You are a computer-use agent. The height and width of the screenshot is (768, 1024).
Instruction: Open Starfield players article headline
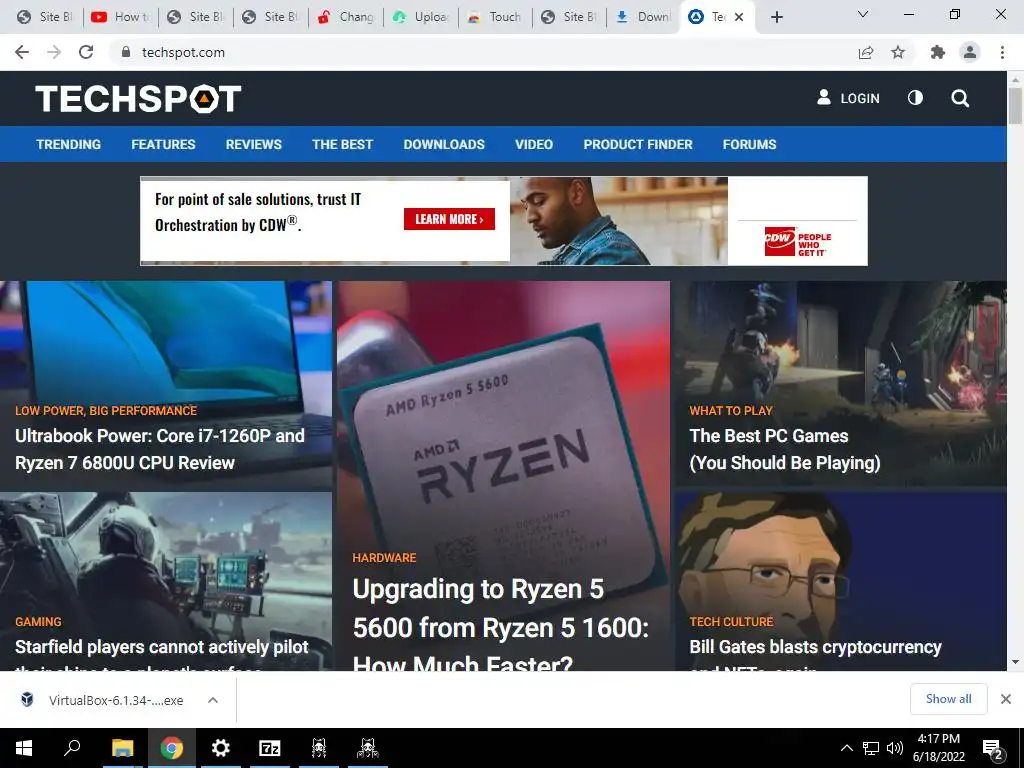[161, 647]
